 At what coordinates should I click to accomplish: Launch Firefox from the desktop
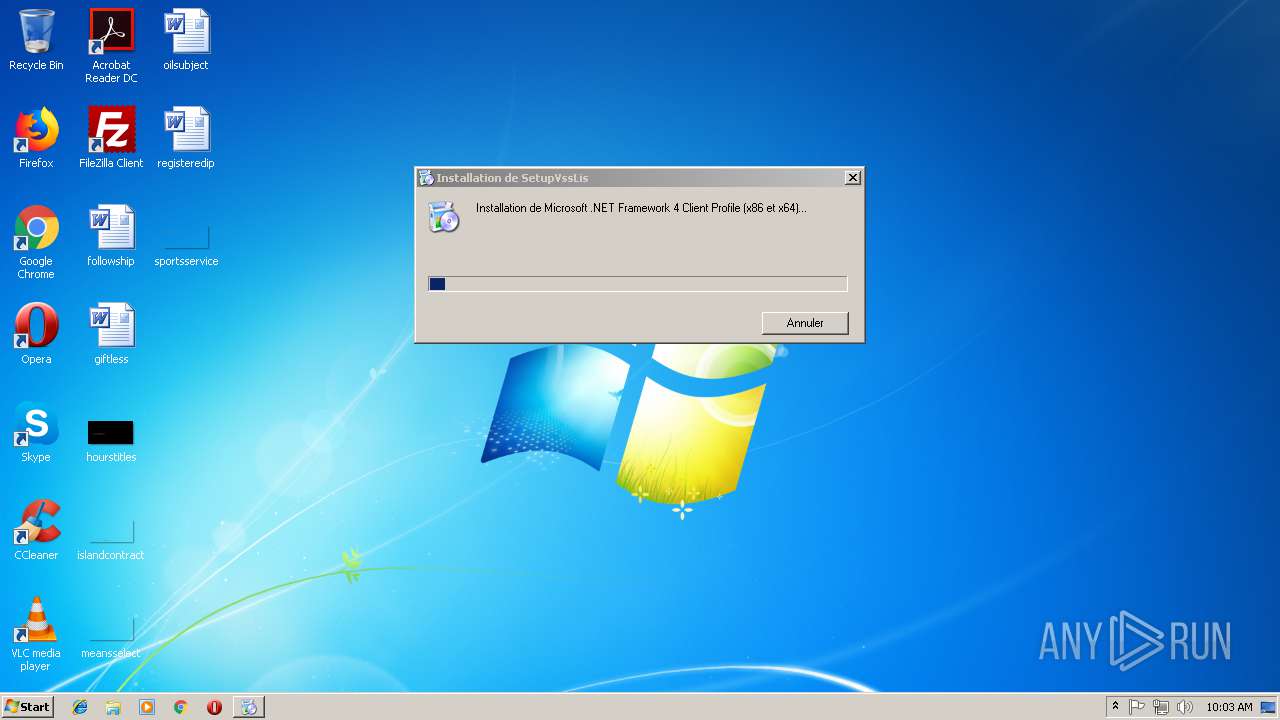[36, 138]
